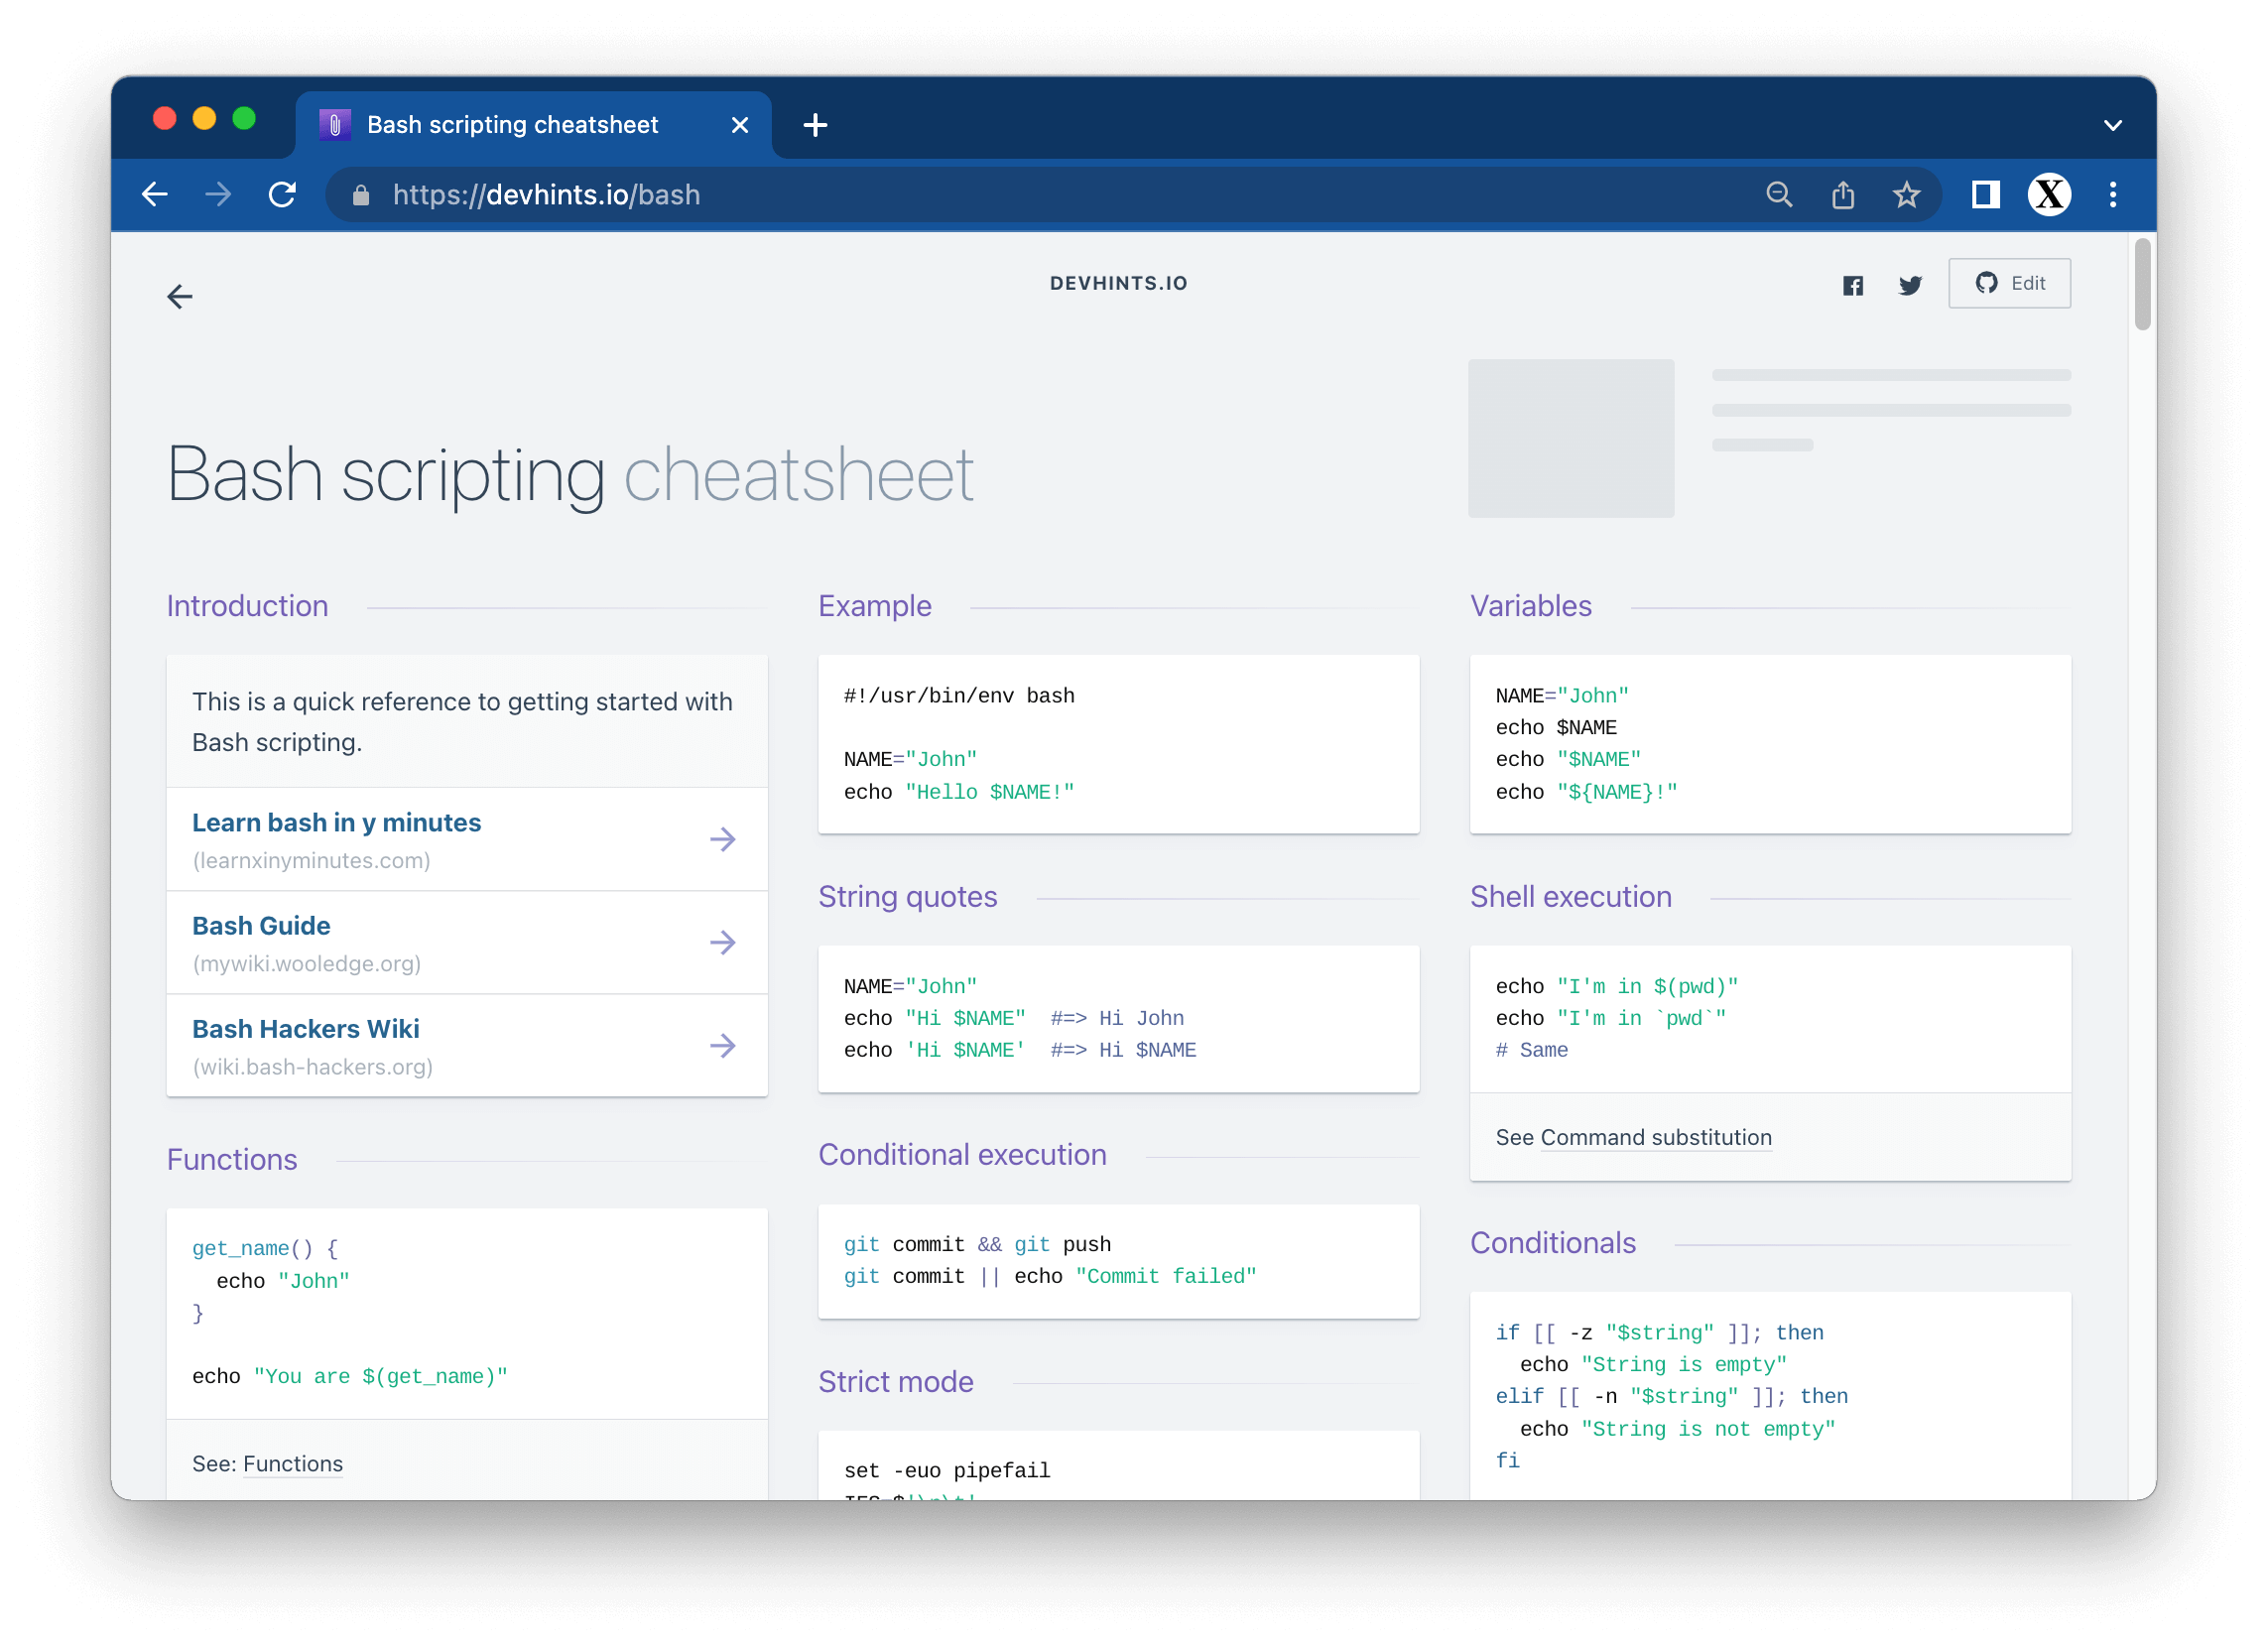The image size is (2268, 1647).
Task: Share the cheatsheet via Twitter icon
Action: coord(1910,285)
